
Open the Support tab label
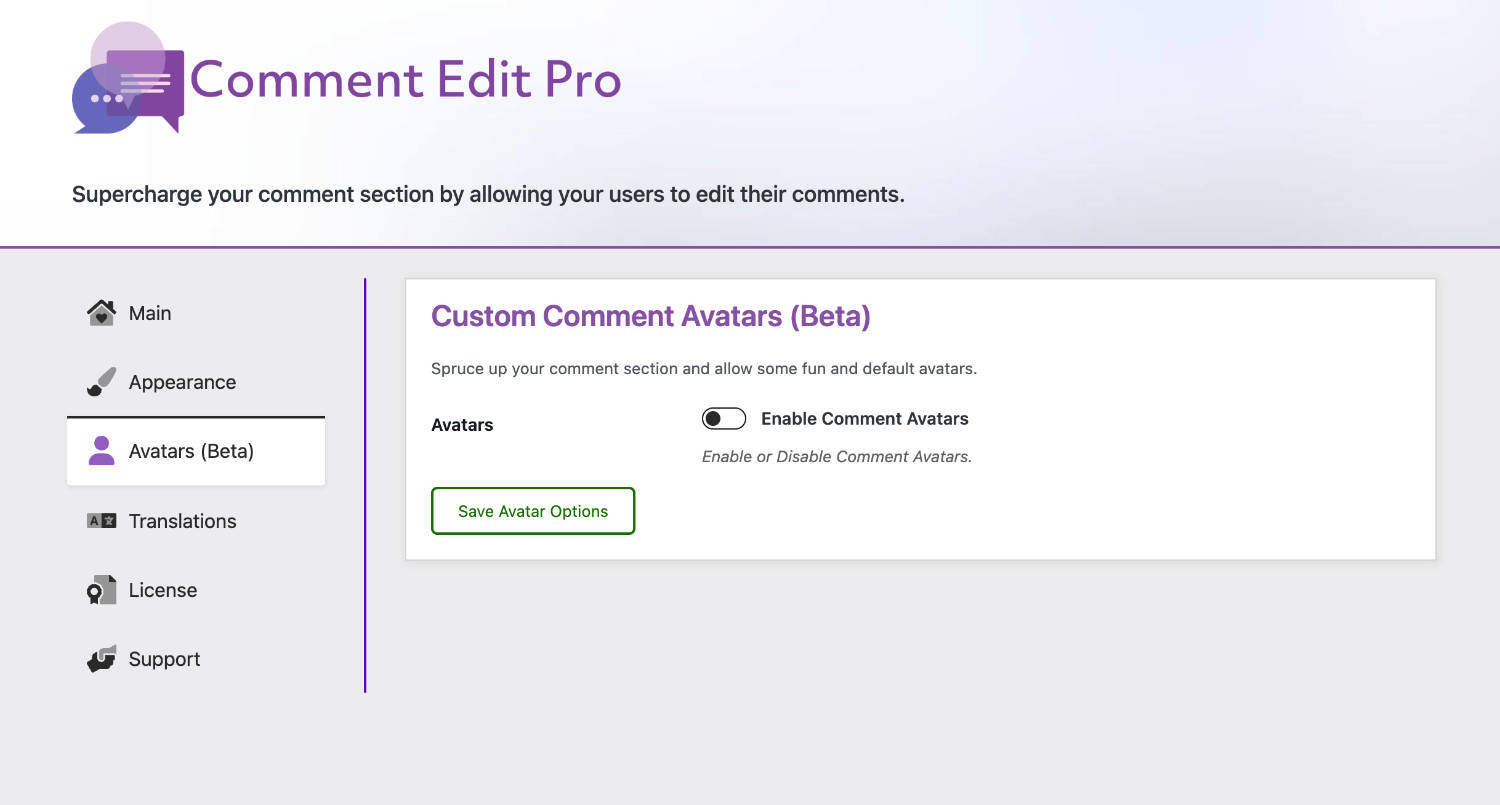(164, 659)
